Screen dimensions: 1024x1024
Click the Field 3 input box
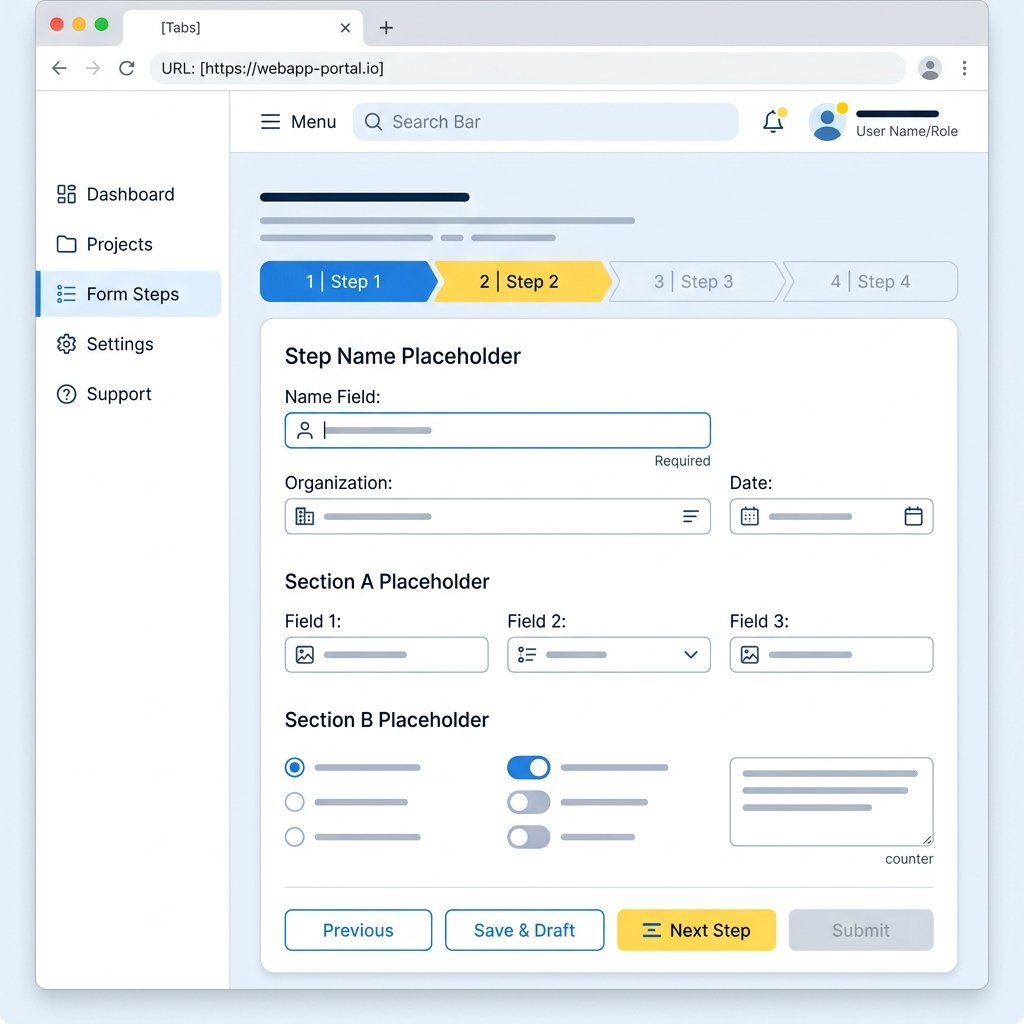click(831, 654)
